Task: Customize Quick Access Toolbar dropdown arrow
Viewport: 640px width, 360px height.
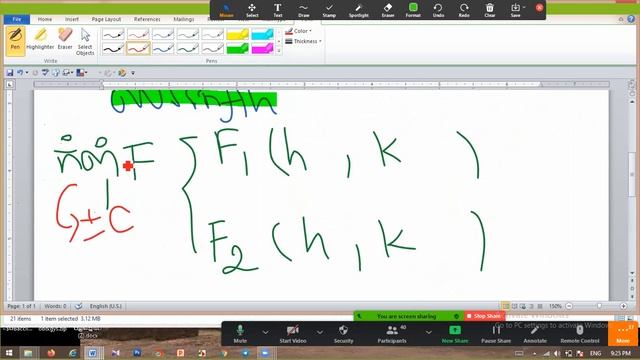Action: (x=133, y=73)
